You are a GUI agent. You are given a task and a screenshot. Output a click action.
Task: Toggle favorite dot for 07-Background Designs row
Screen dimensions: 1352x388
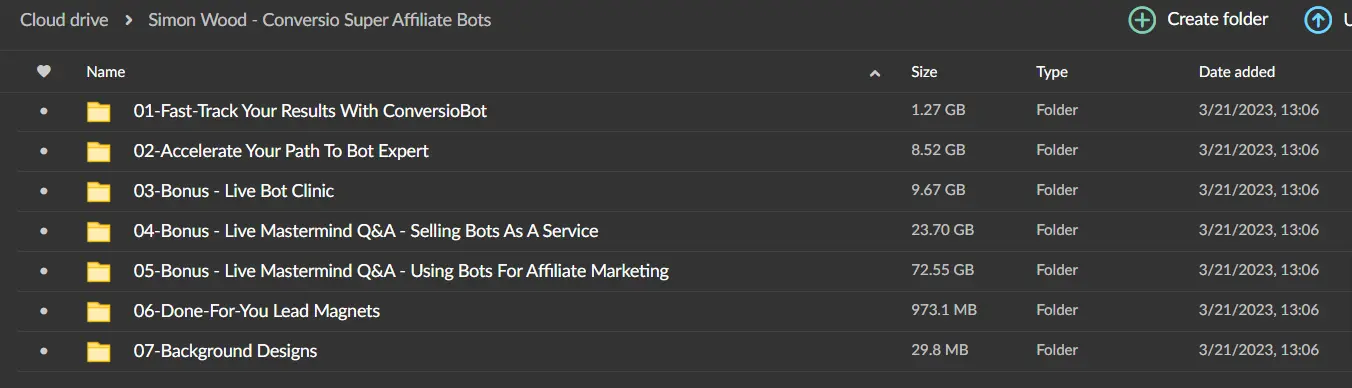click(43, 351)
